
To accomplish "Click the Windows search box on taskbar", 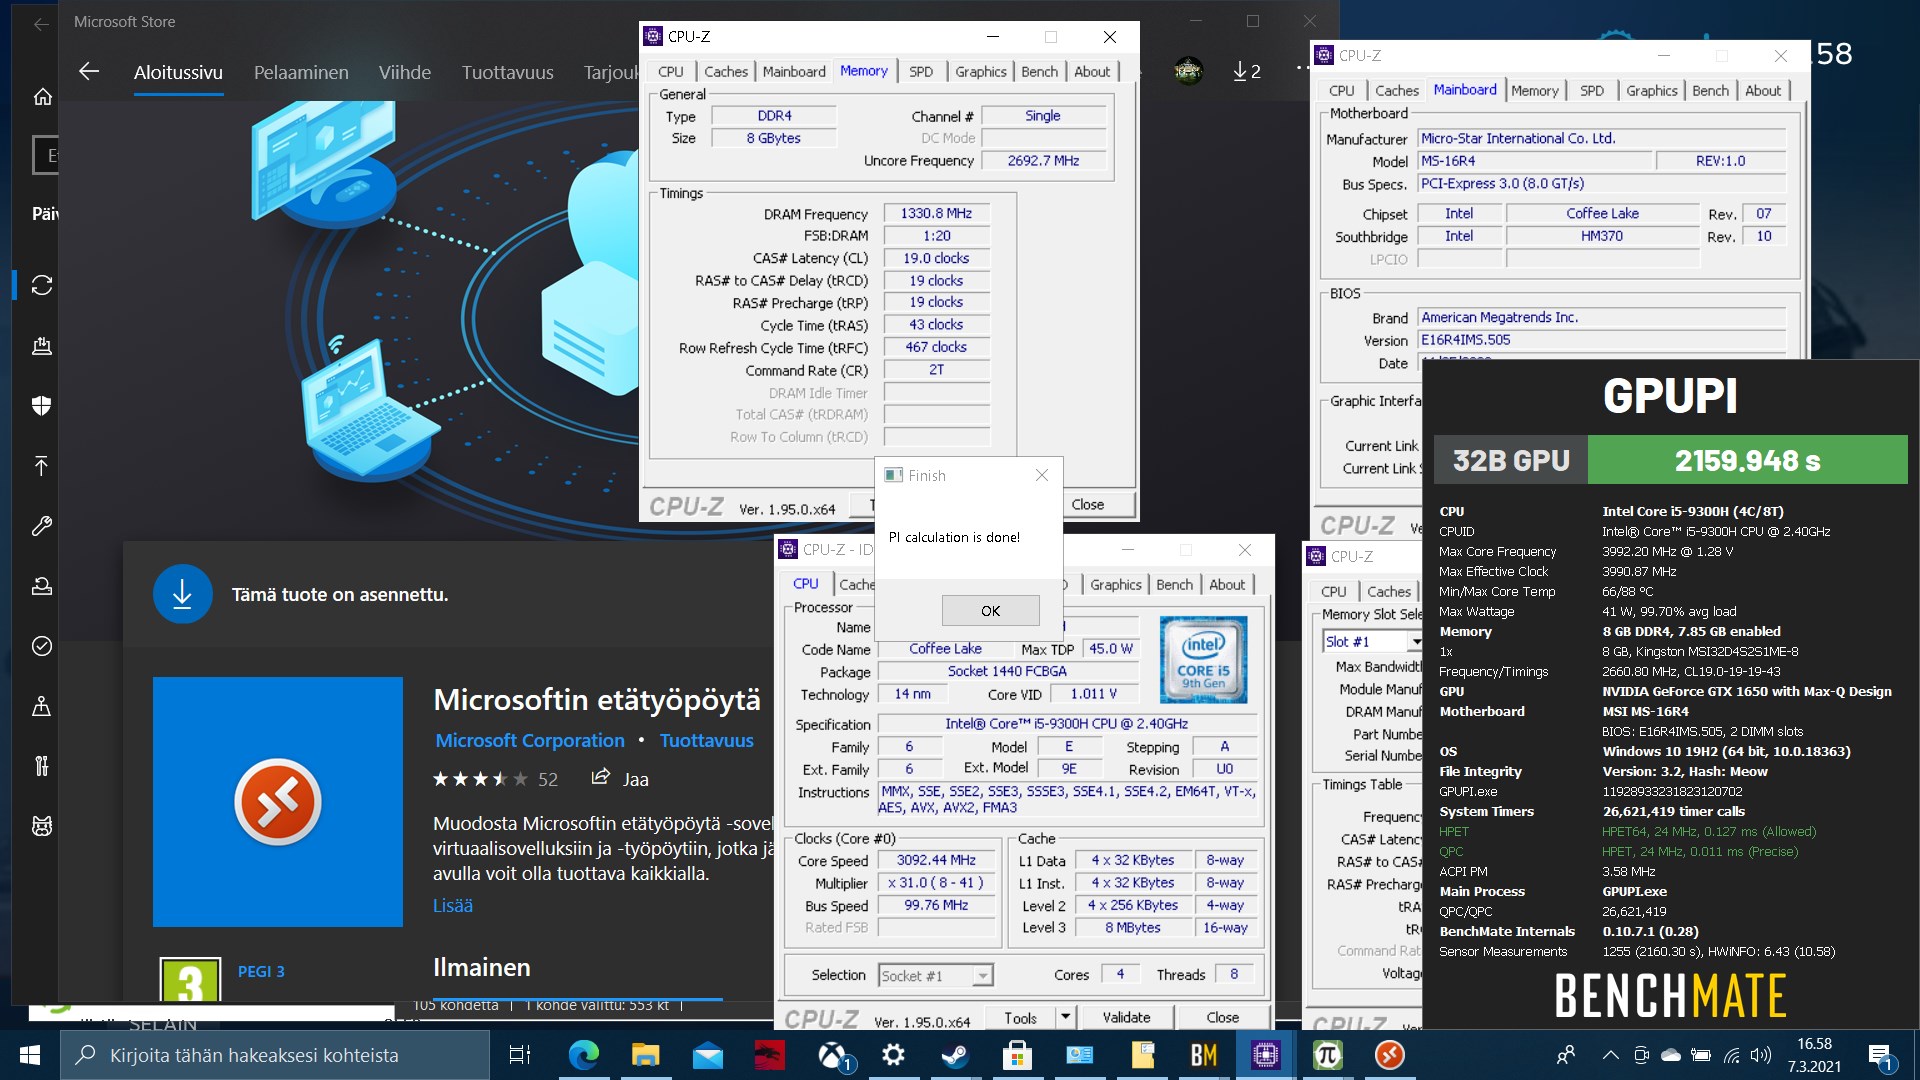I will (275, 1055).
